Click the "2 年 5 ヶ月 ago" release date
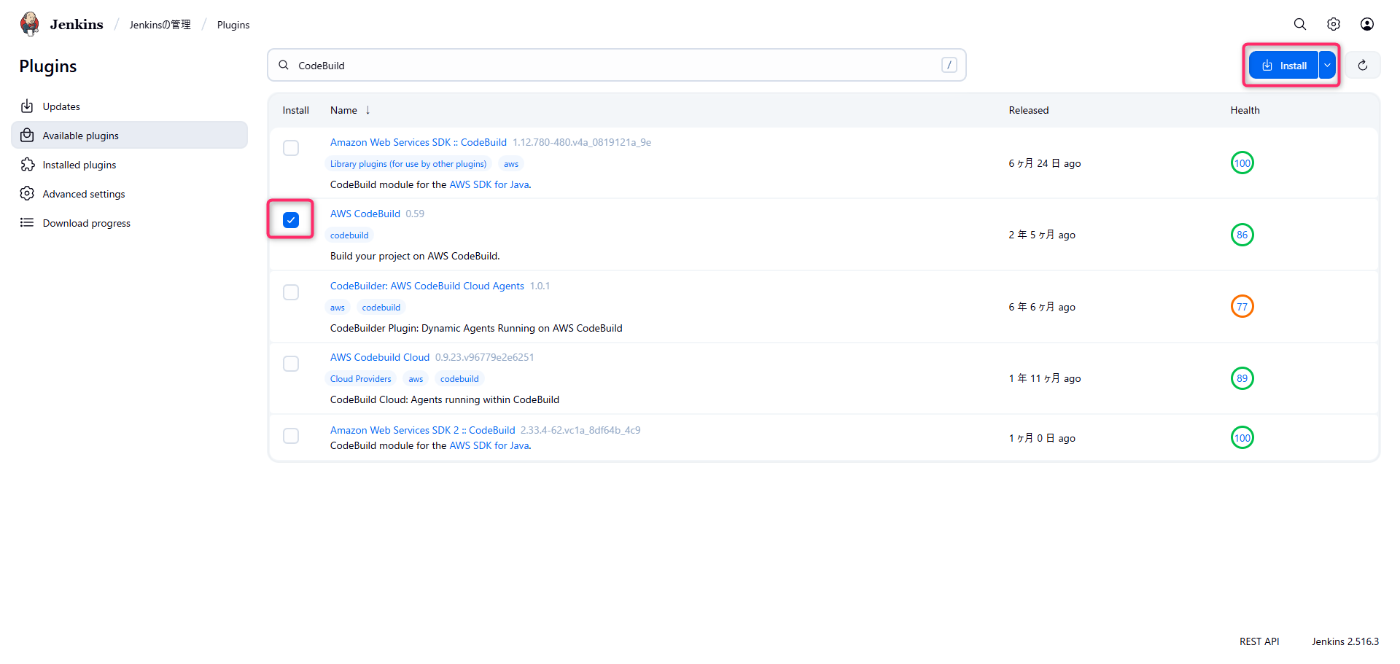Viewport: 1400px width, 664px height. 1042,235
